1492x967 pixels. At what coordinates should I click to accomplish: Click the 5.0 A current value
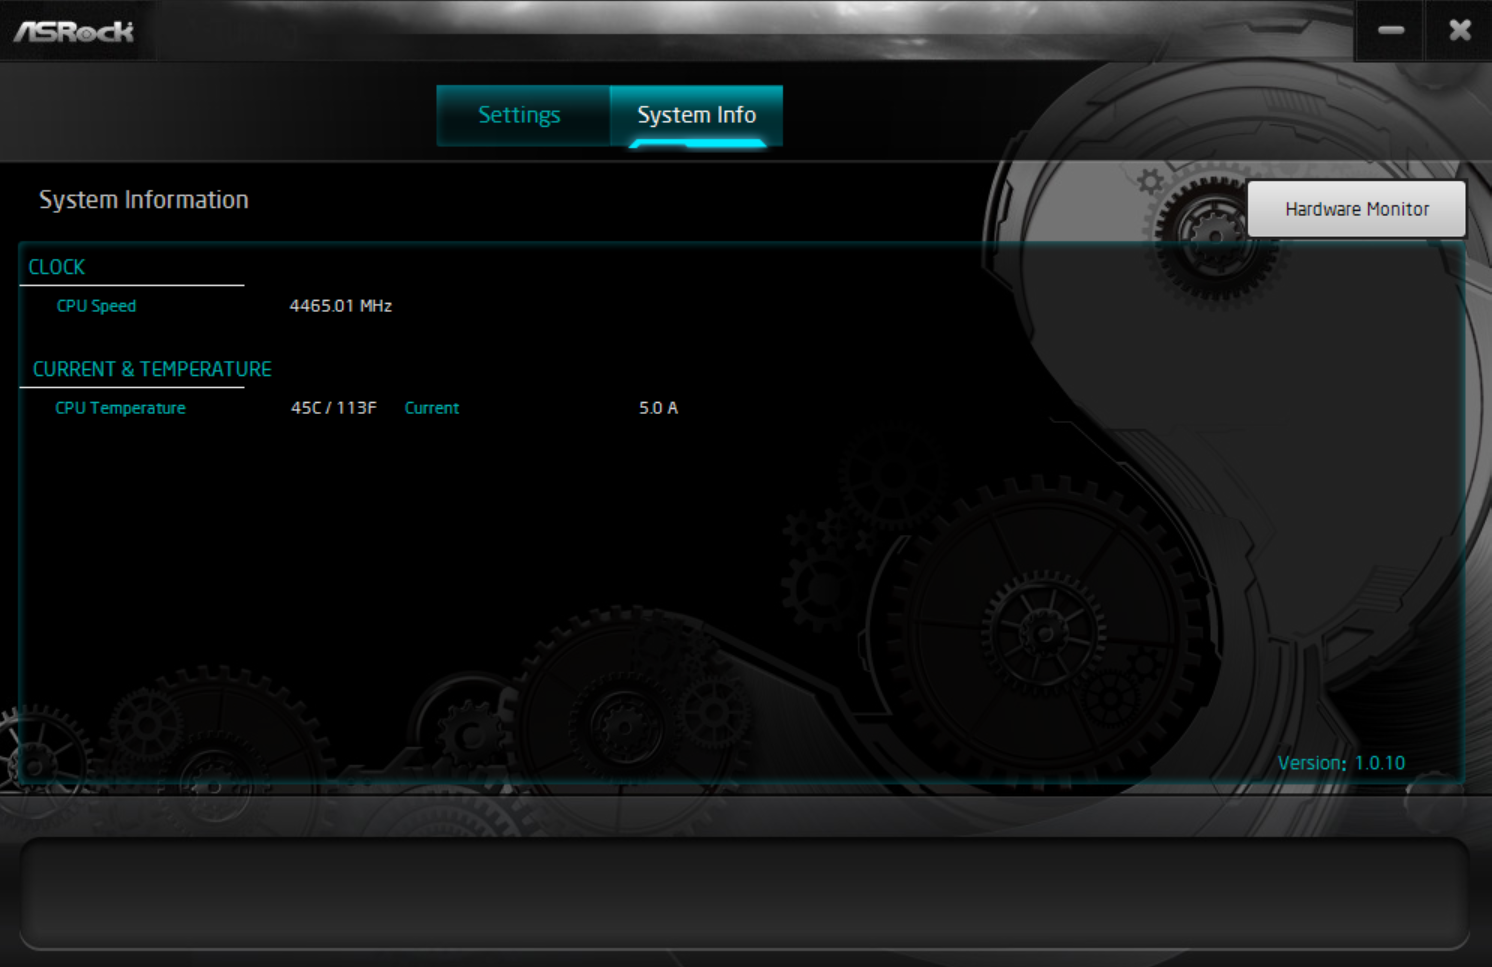(x=657, y=408)
